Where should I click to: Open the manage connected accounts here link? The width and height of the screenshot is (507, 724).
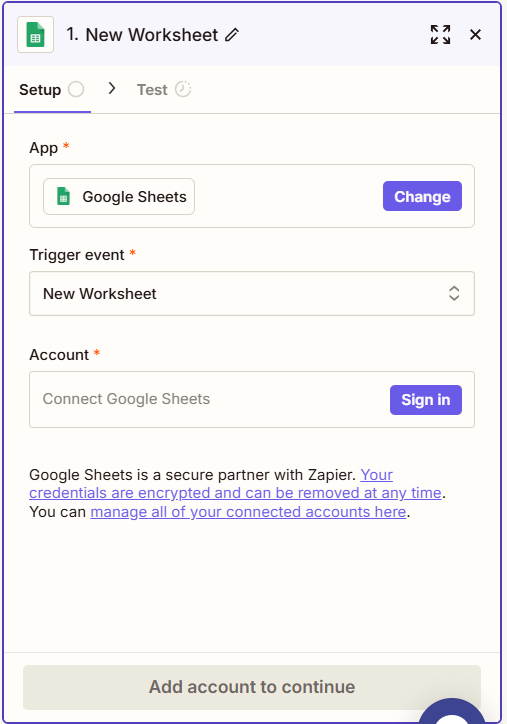coord(248,512)
